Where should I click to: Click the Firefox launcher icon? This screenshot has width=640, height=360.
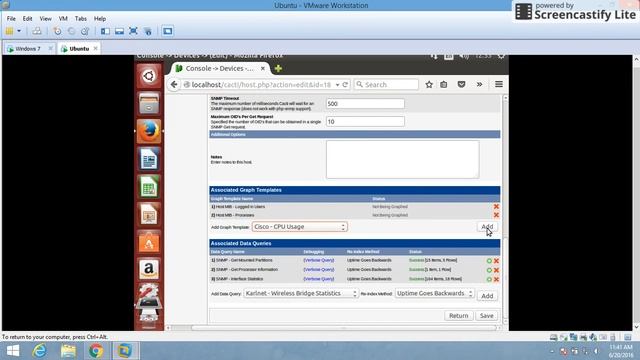tap(149, 131)
